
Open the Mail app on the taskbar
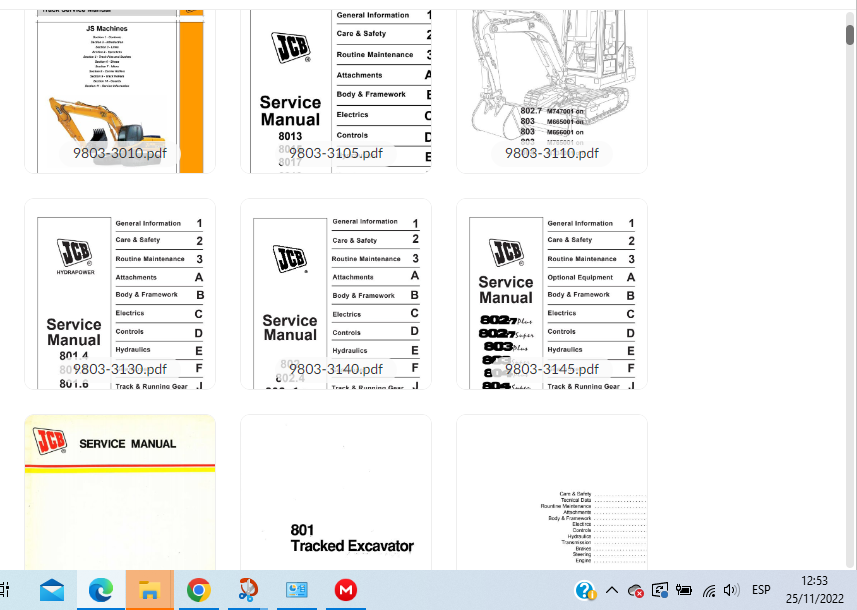pos(51,590)
